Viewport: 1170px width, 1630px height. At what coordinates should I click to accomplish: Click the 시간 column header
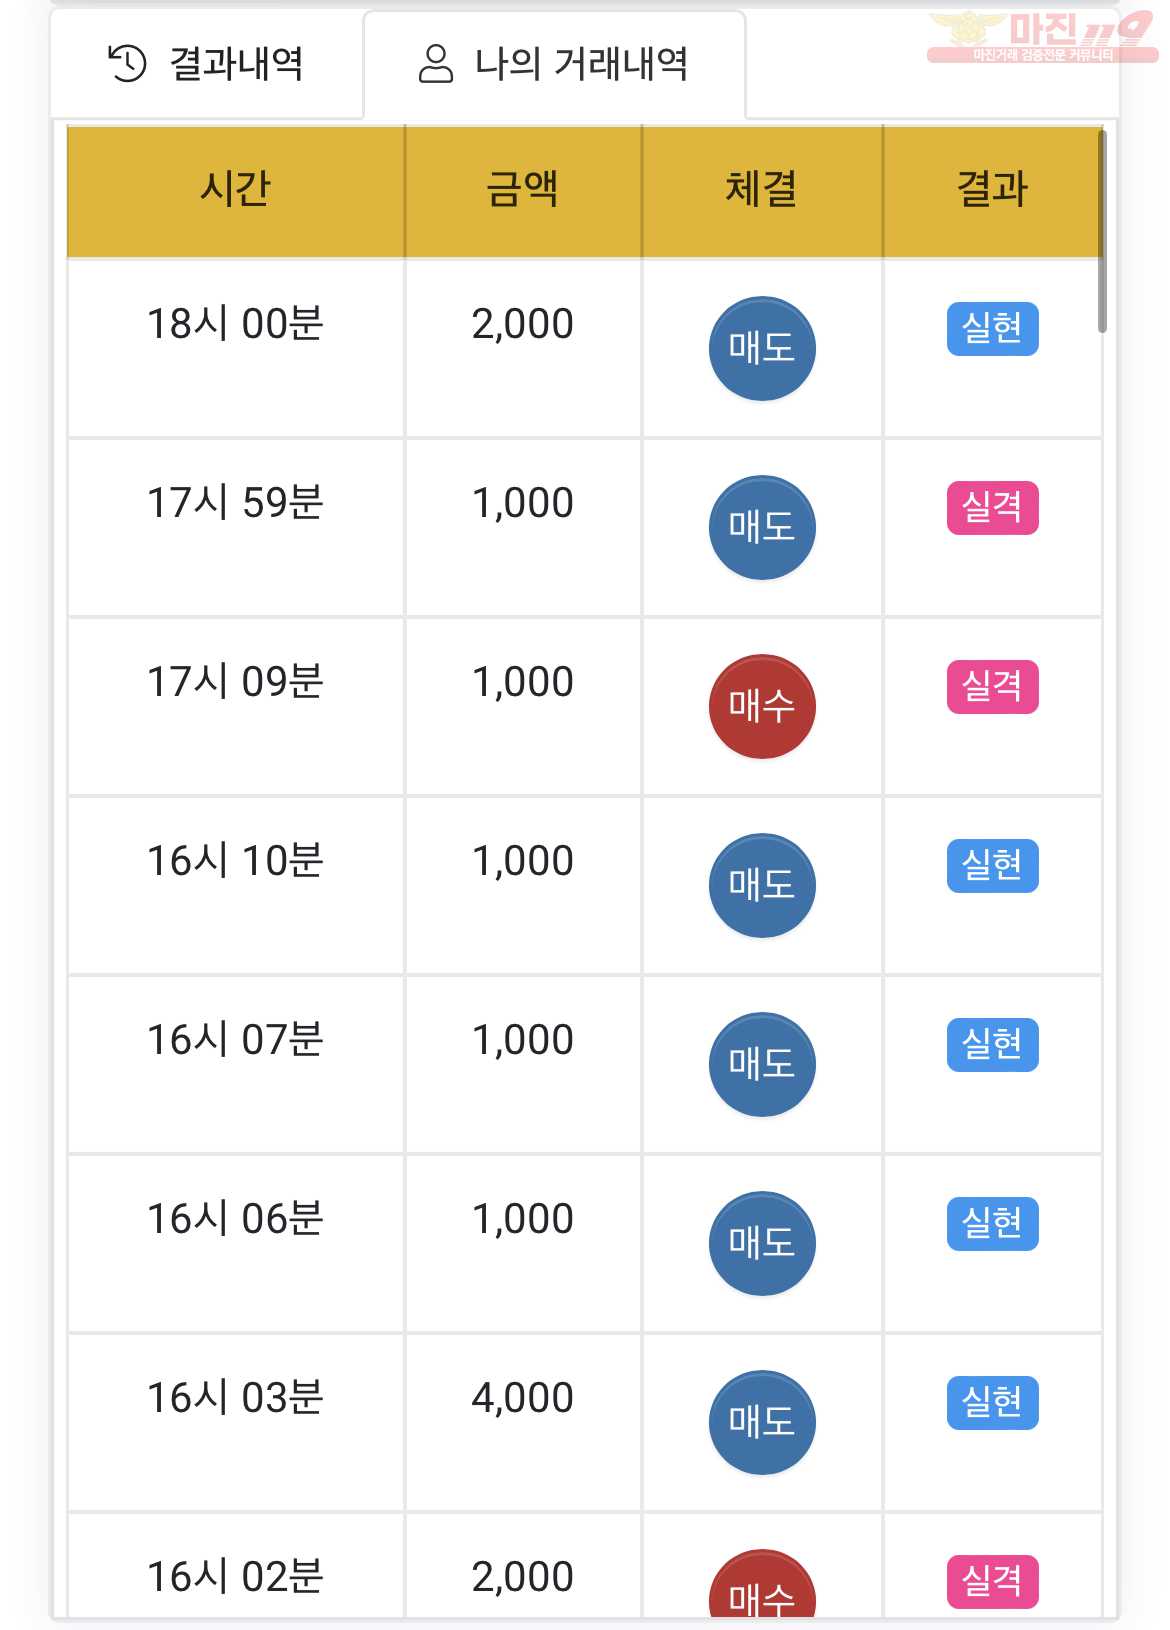click(236, 190)
